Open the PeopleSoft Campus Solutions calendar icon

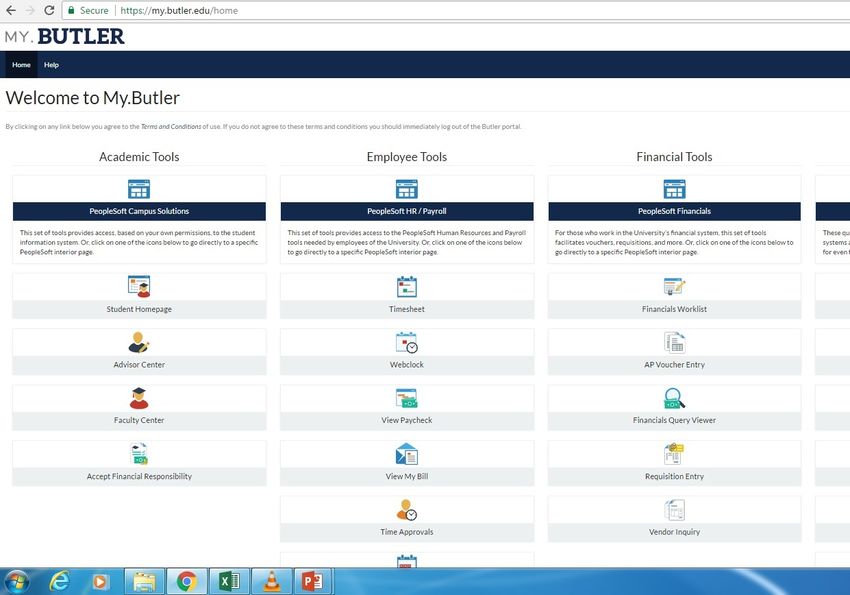(139, 189)
